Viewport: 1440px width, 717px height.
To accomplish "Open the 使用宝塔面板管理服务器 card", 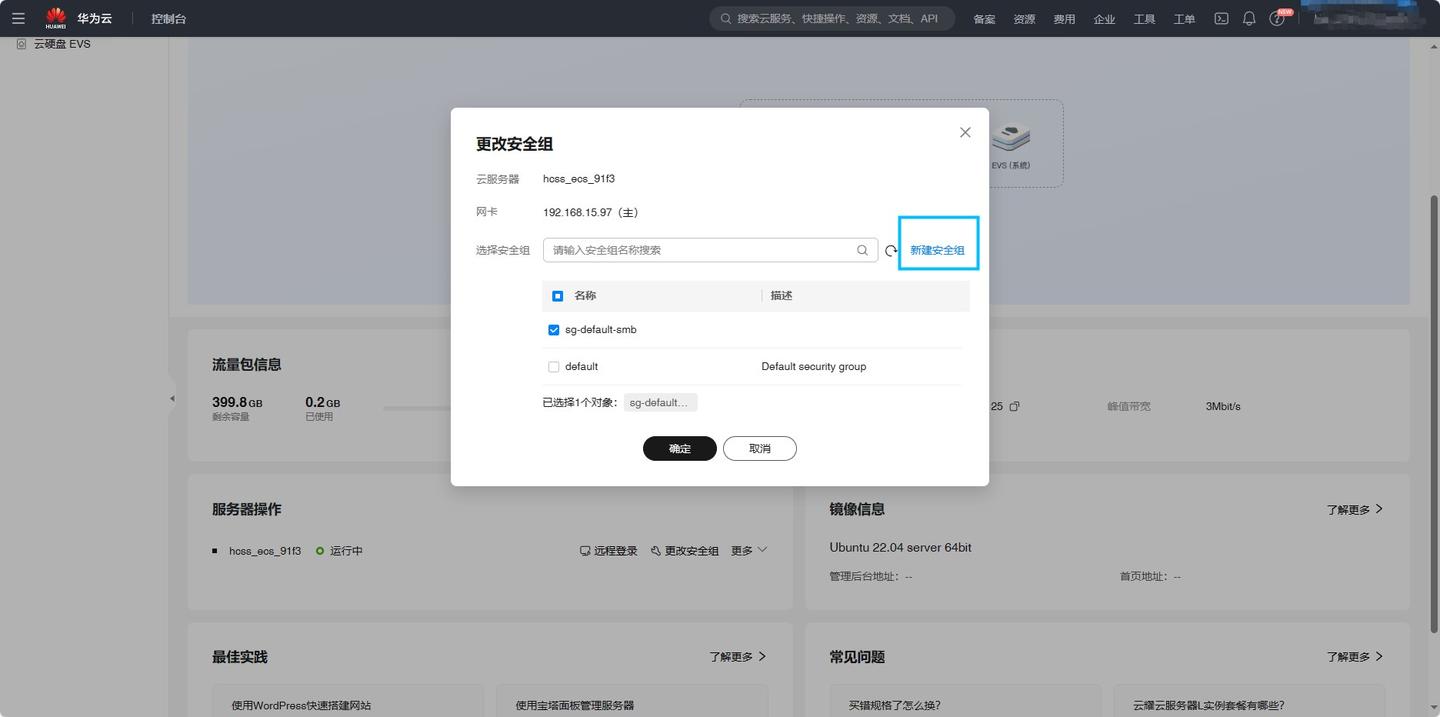I will coord(632,700).
